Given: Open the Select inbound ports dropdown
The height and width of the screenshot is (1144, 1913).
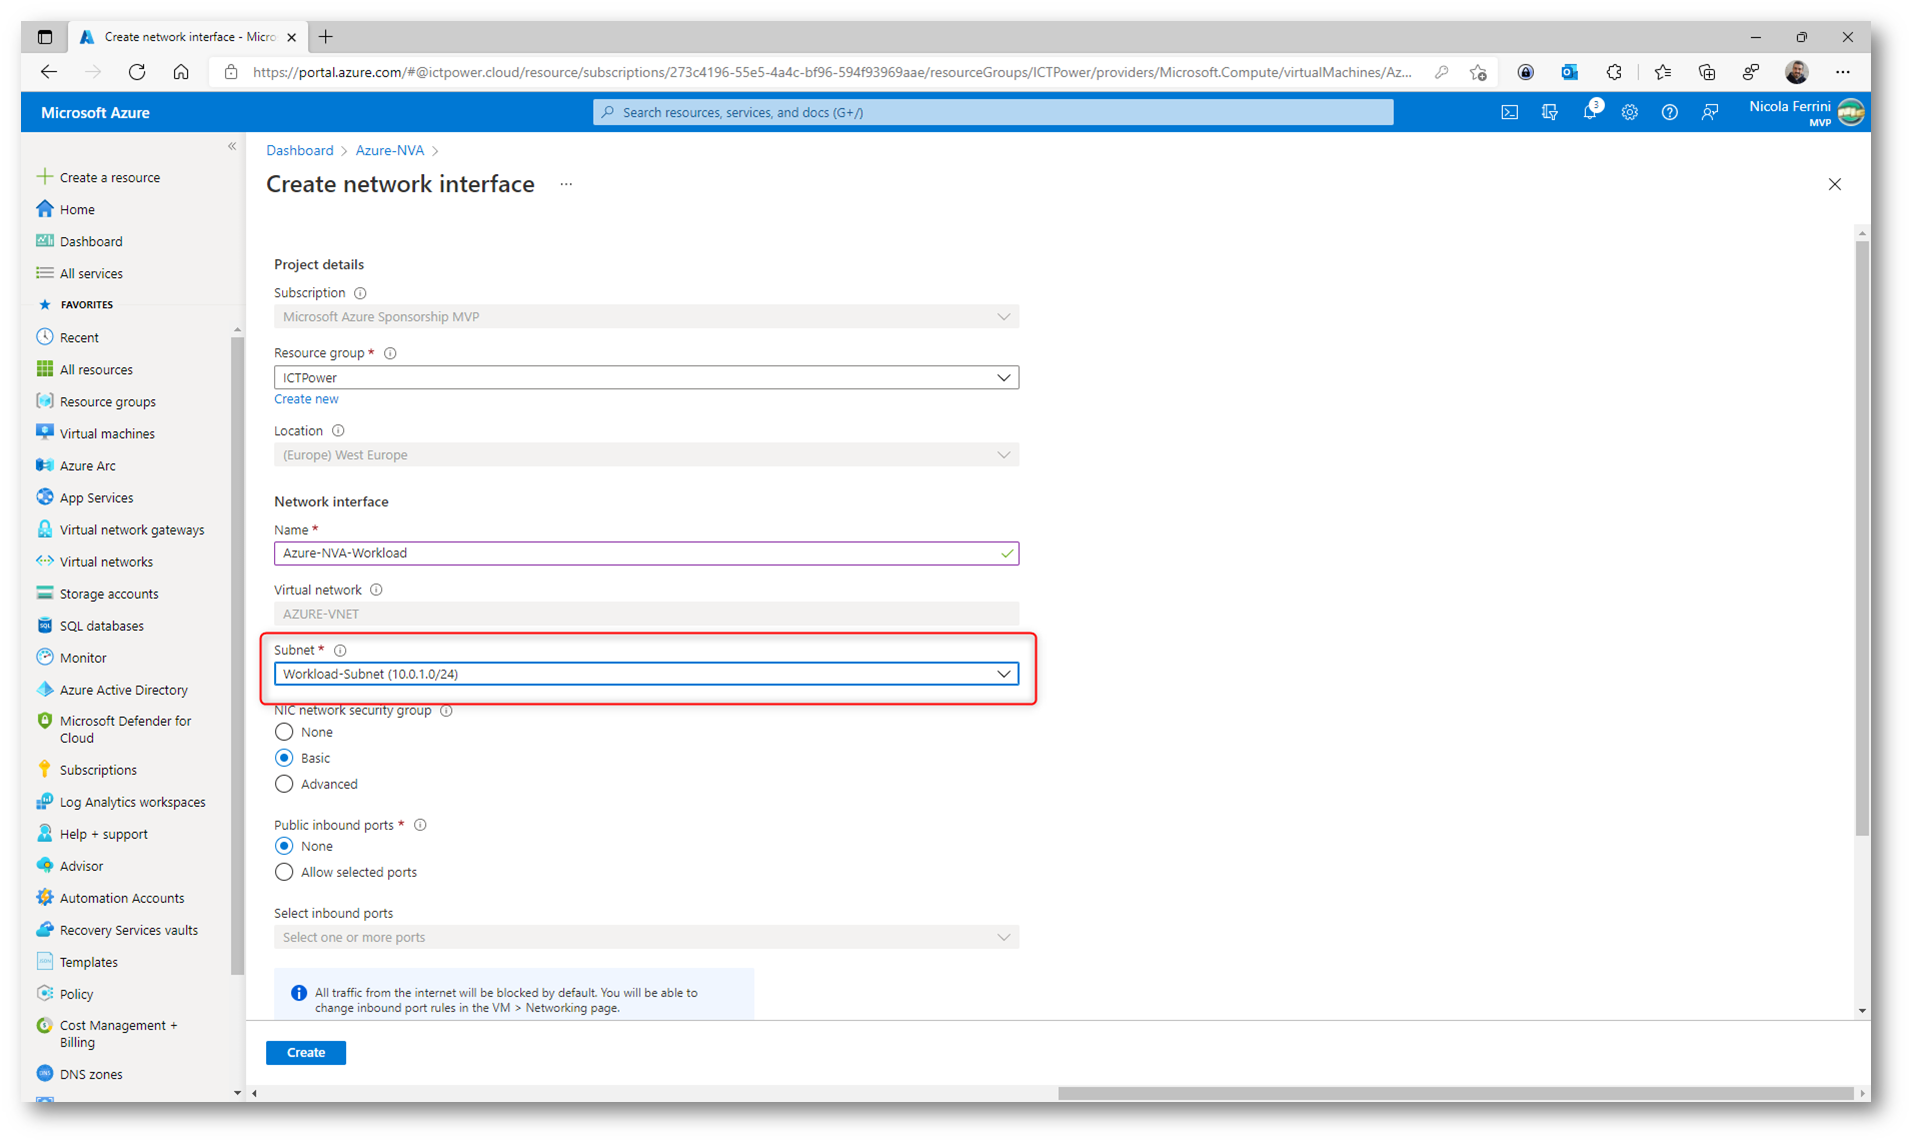Looking at the screenshot, I should pos(646,937).
